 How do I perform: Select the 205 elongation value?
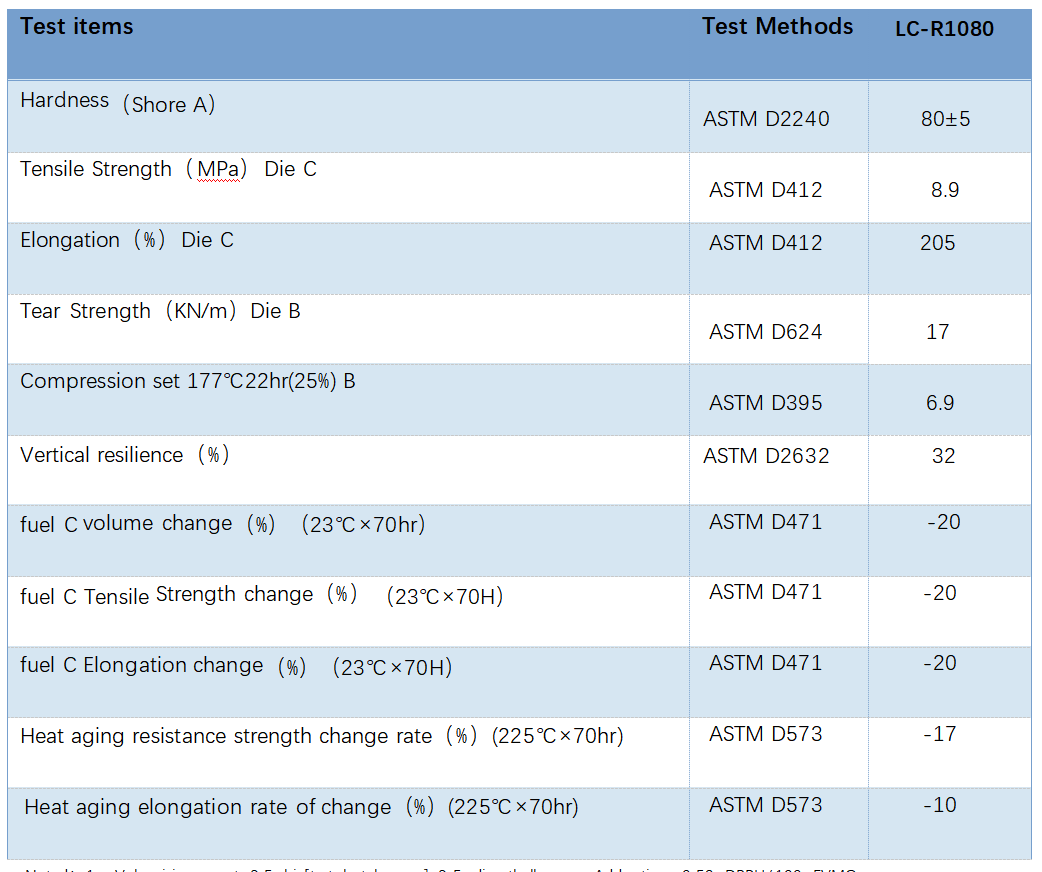click(x=938, y=243)
